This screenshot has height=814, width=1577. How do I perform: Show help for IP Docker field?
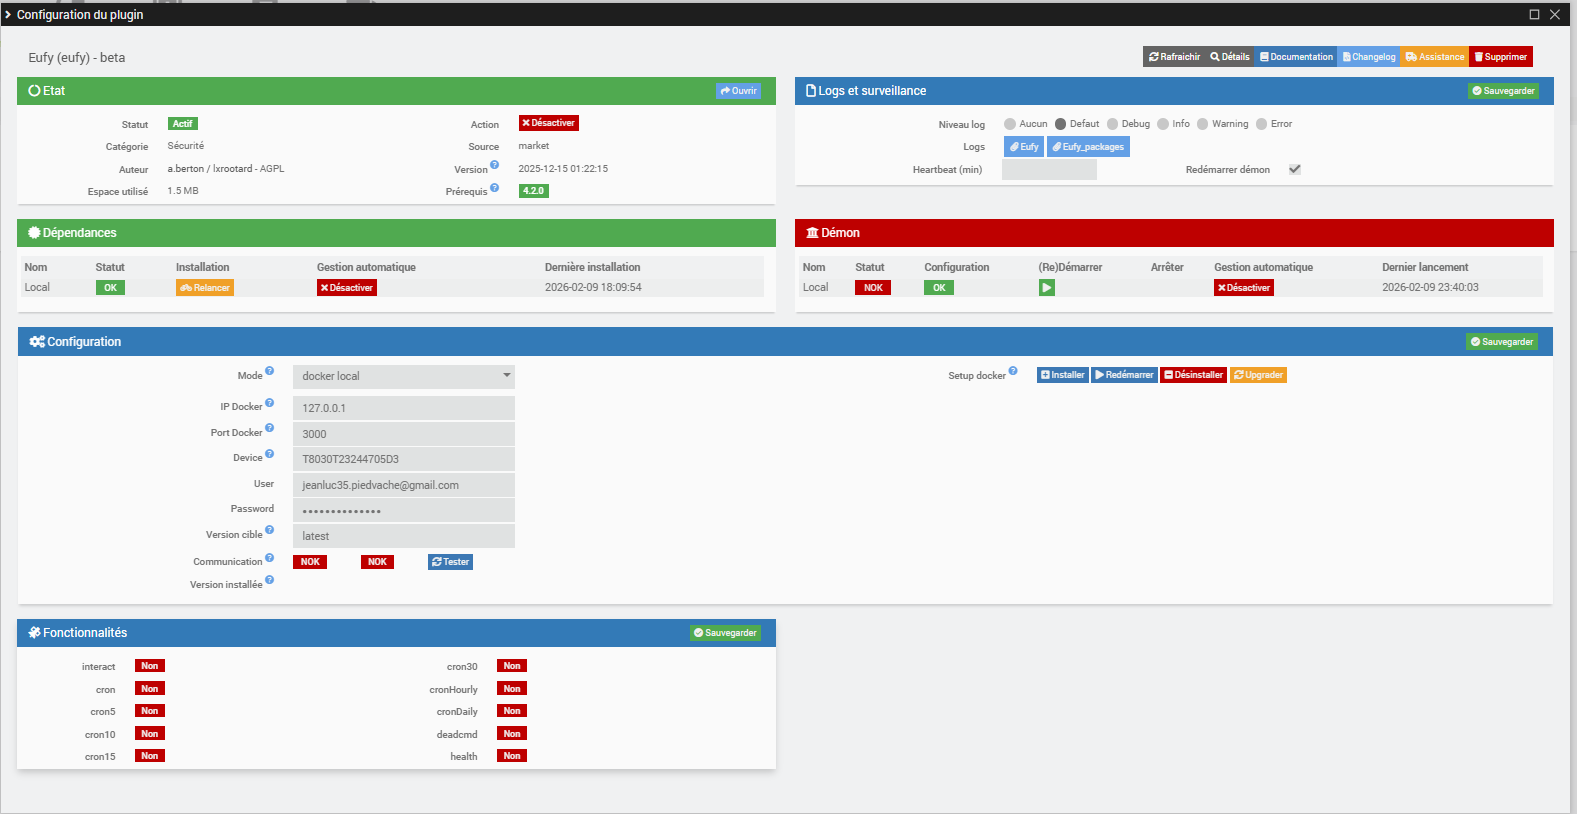269,402
